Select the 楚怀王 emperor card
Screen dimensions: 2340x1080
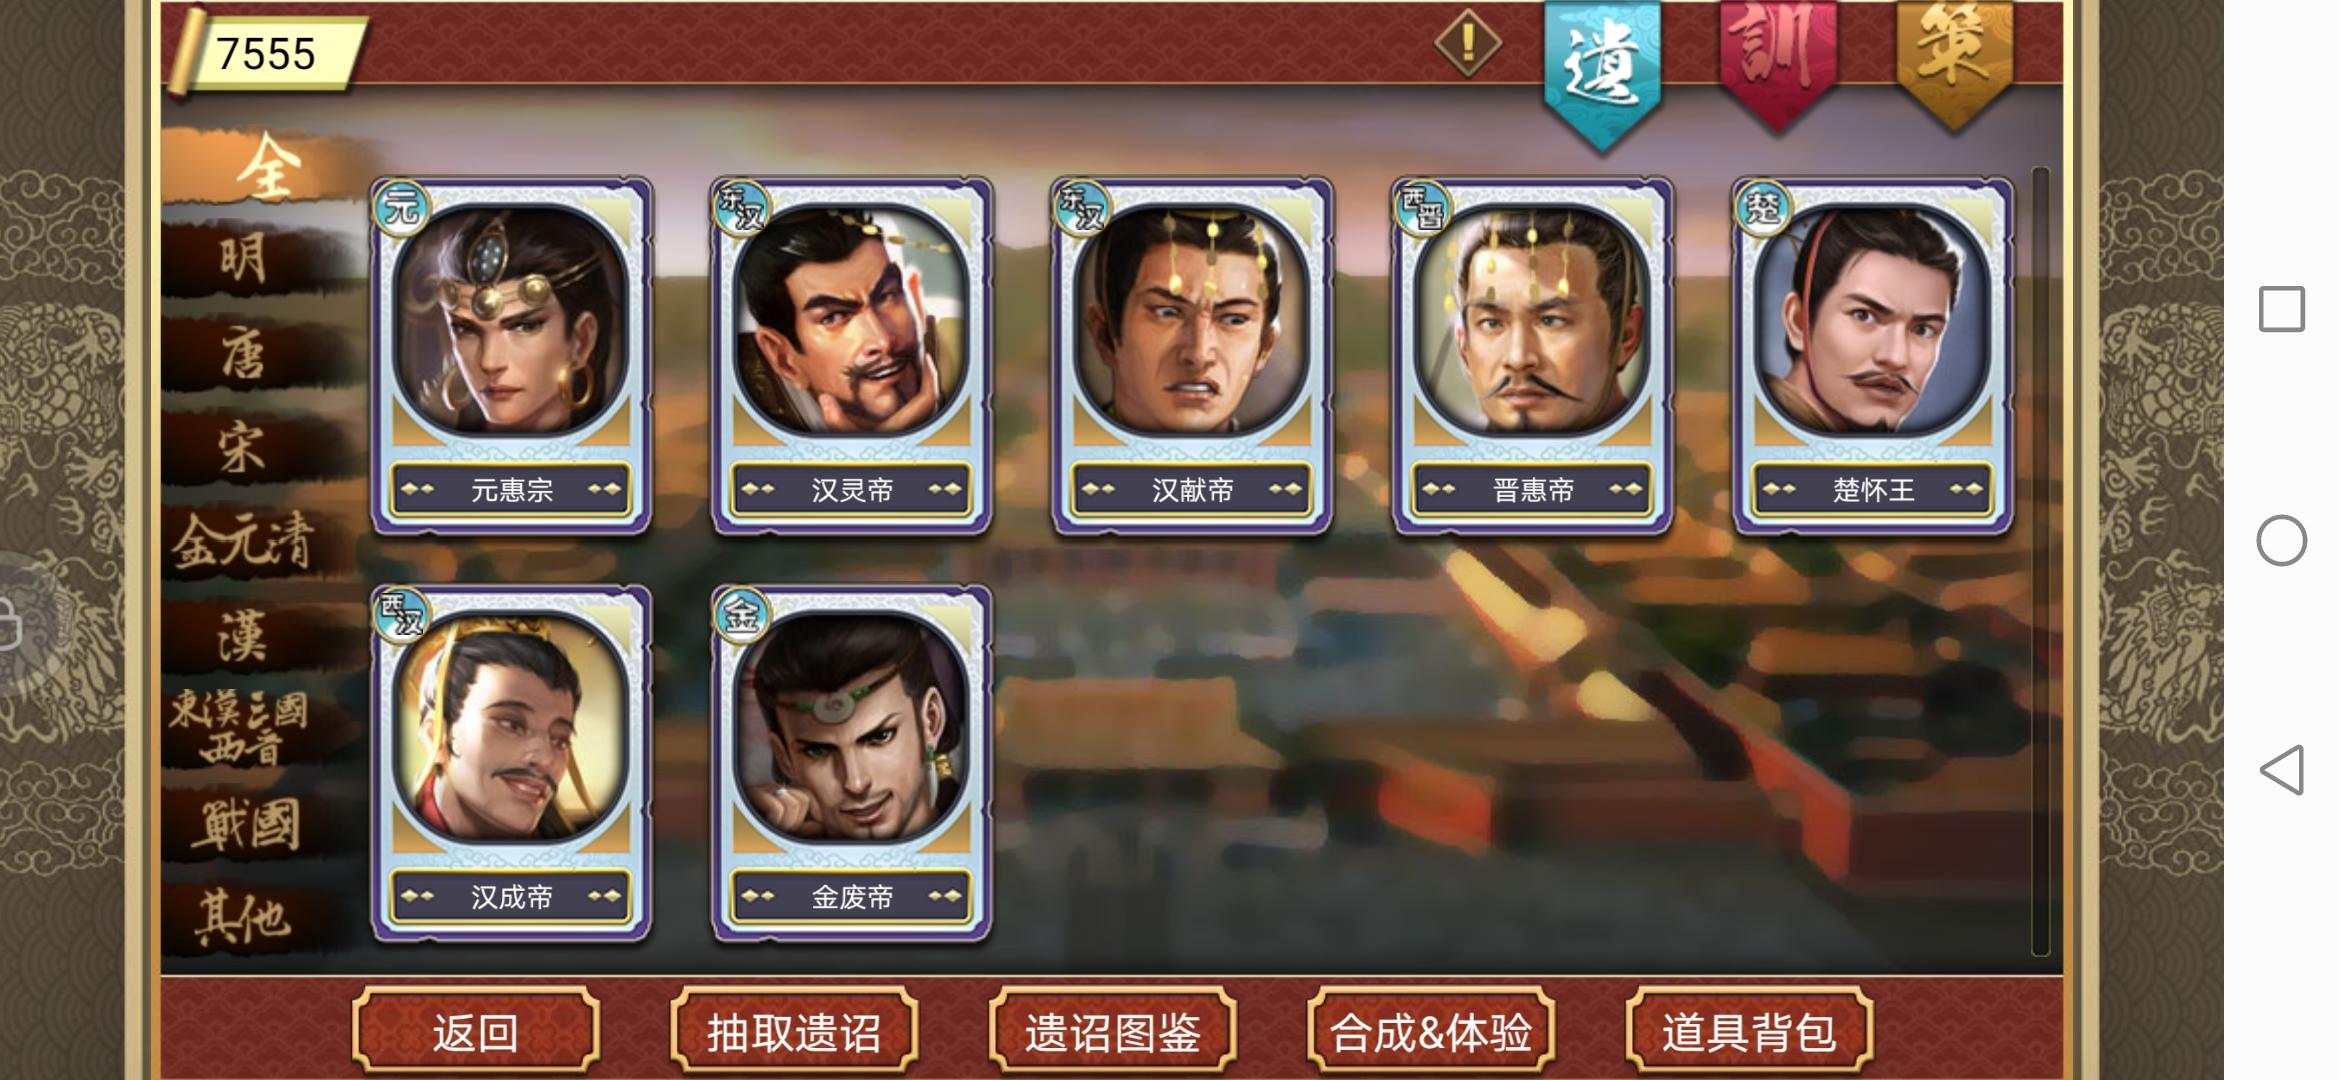point(1873,355)
